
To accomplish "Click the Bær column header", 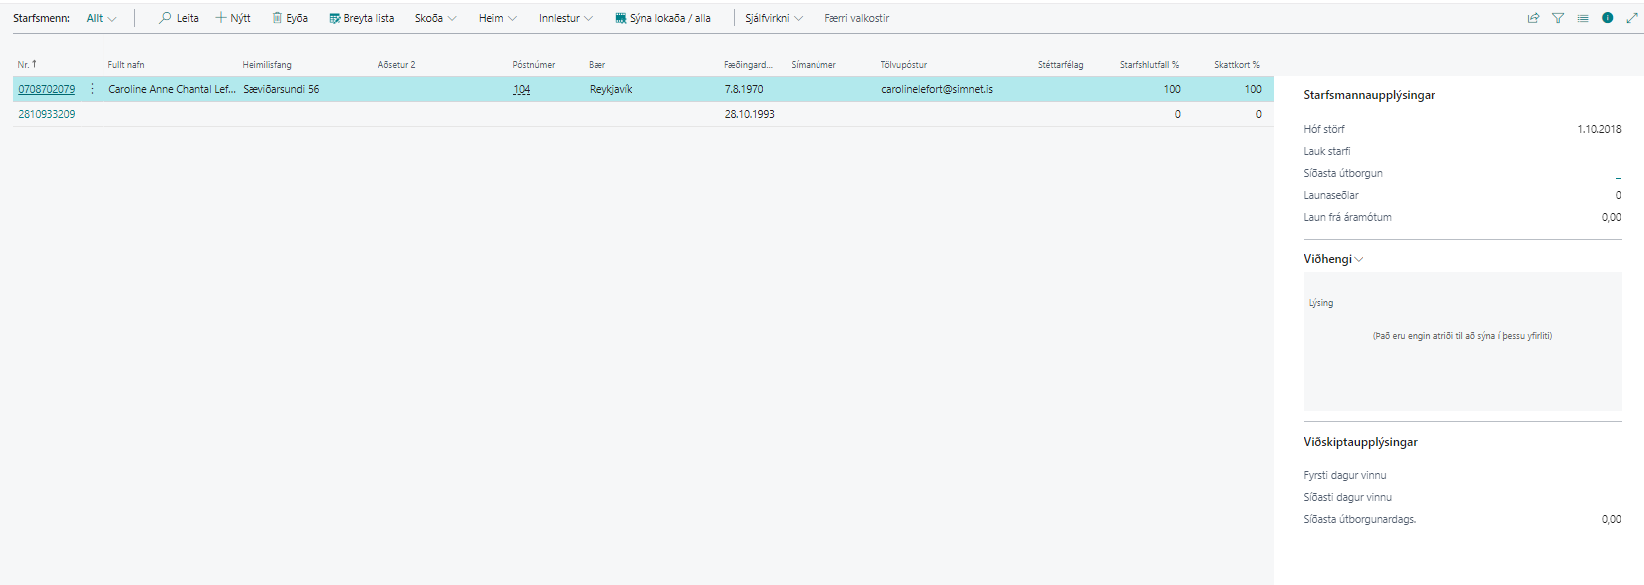I will 597,64.
